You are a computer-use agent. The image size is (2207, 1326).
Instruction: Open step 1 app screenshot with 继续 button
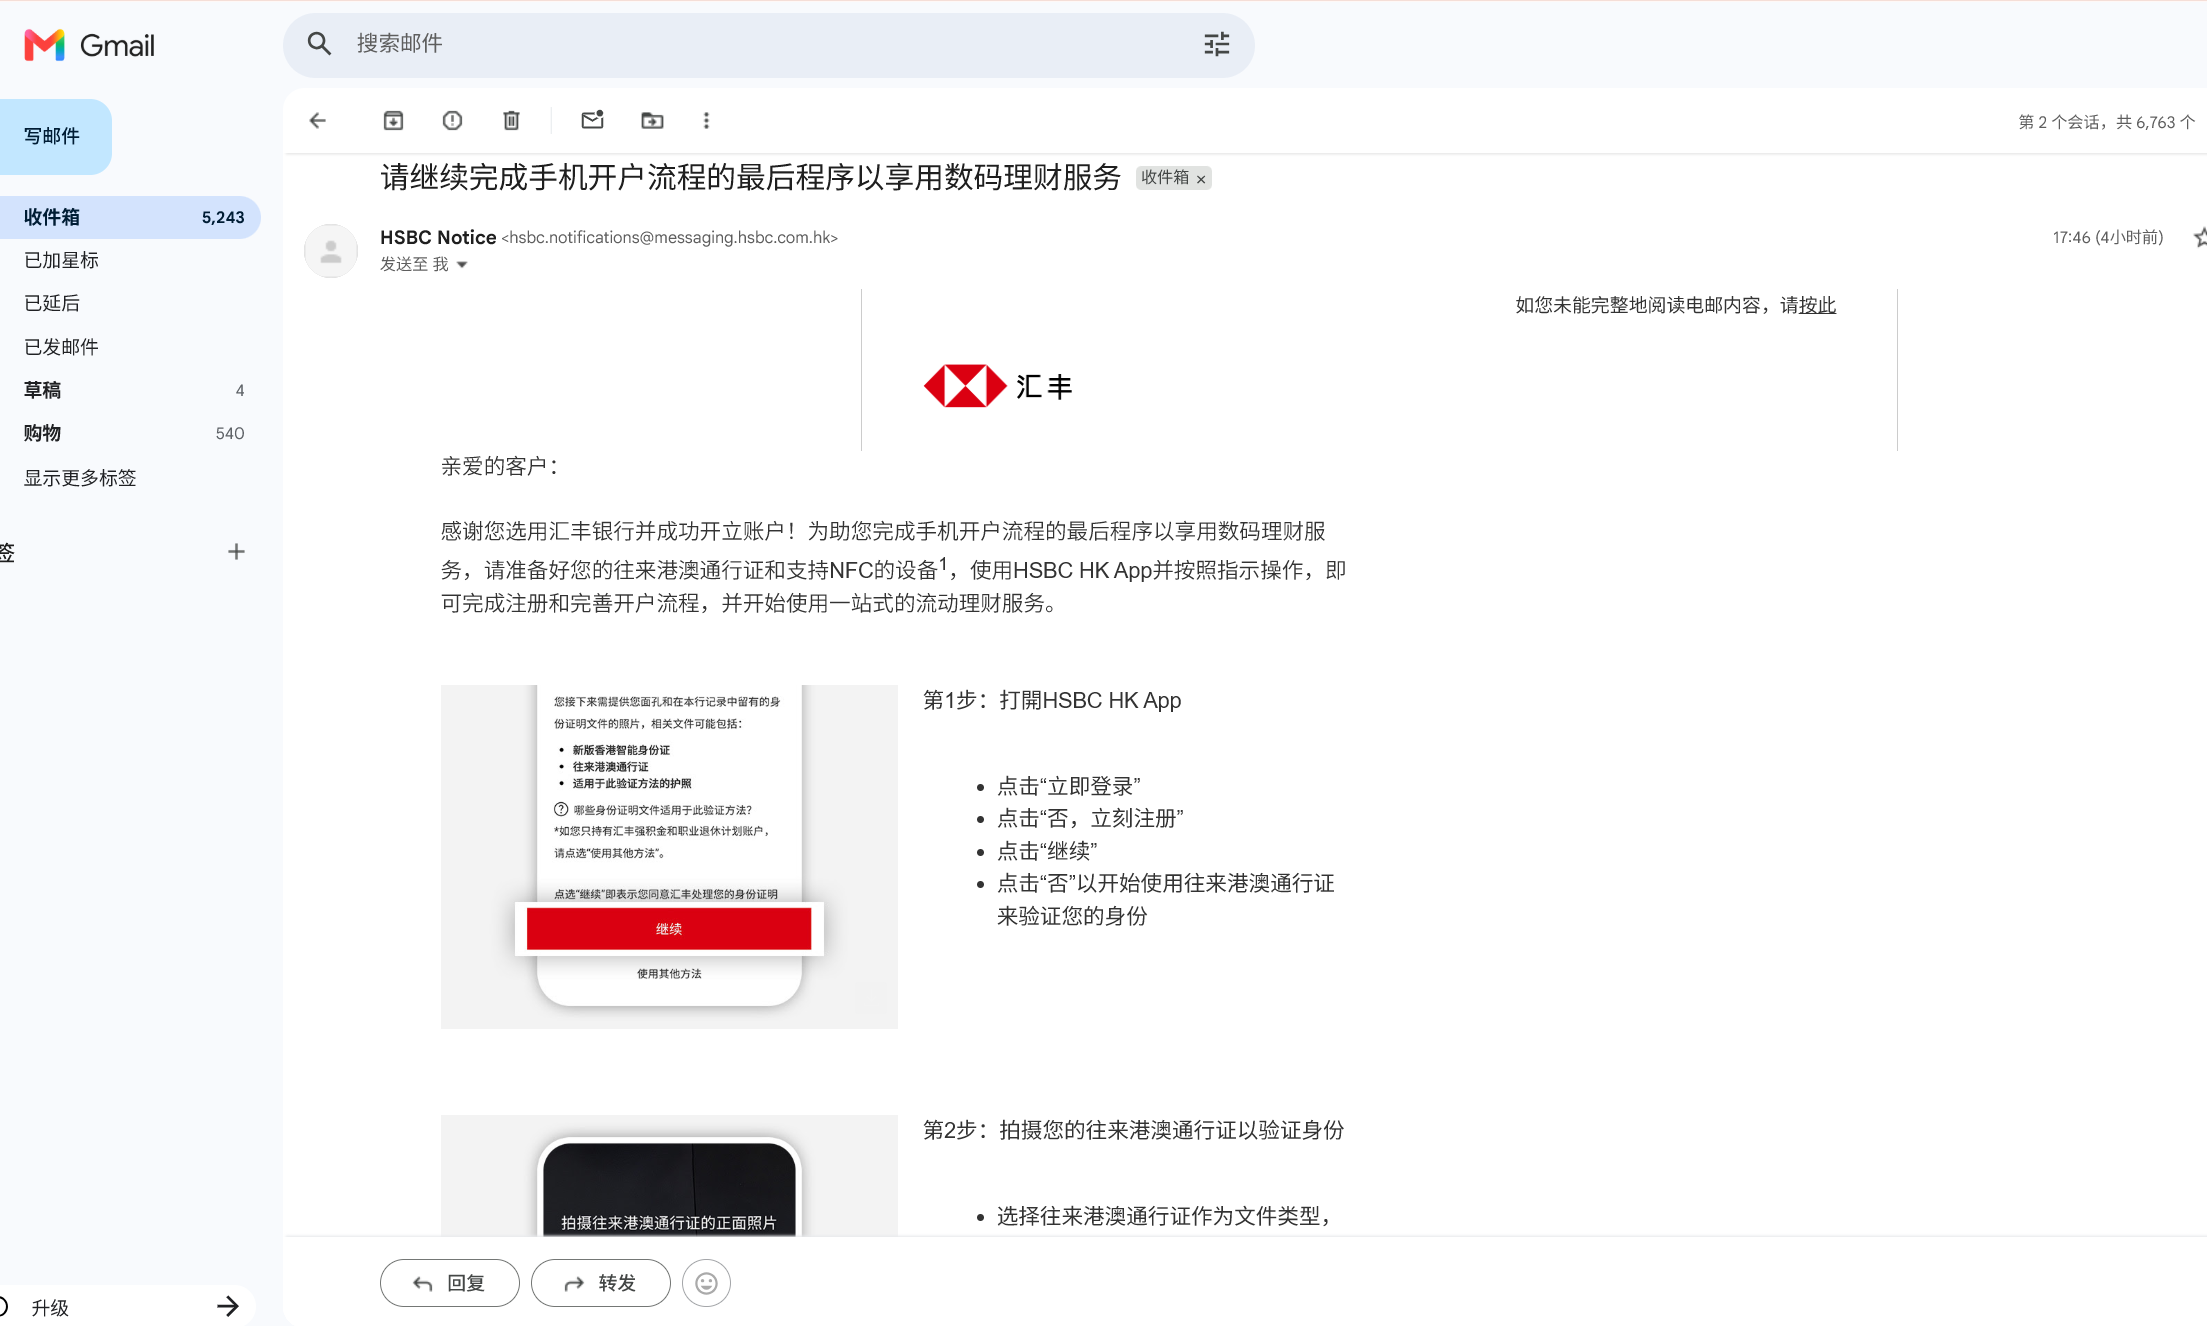pos(669,856)
